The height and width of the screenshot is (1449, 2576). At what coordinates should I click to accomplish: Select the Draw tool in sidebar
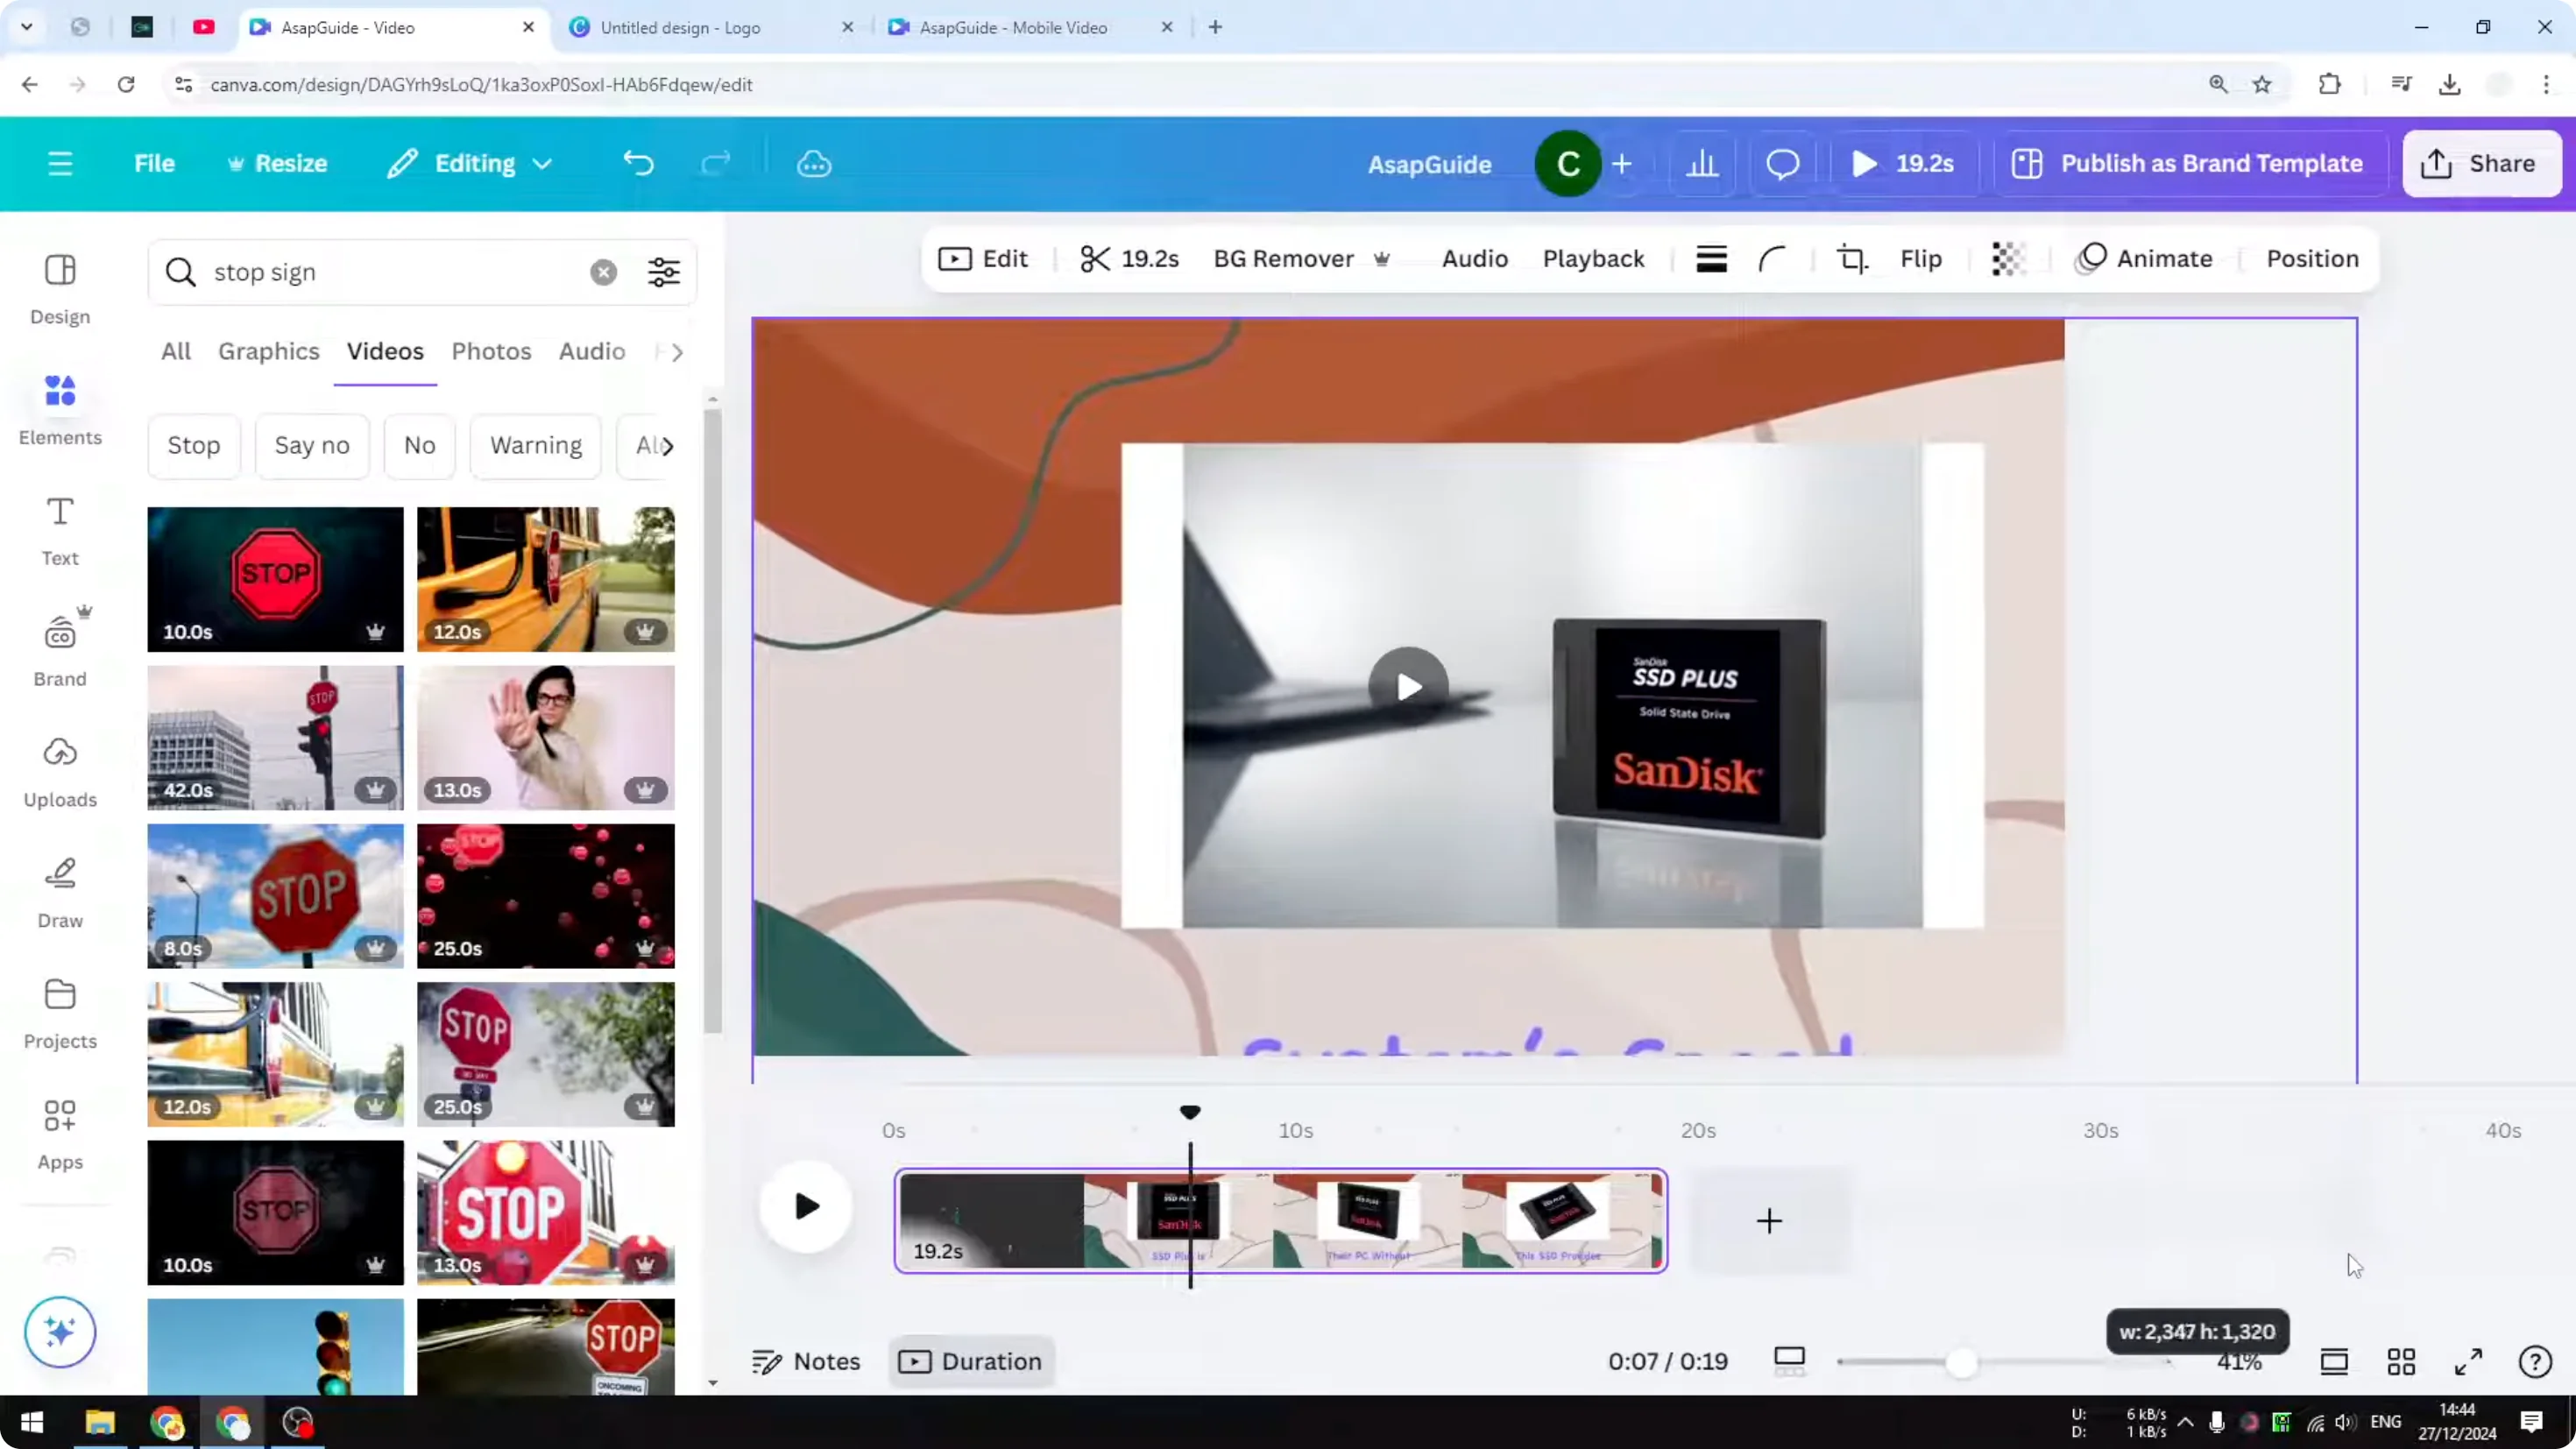coord(59,890)
